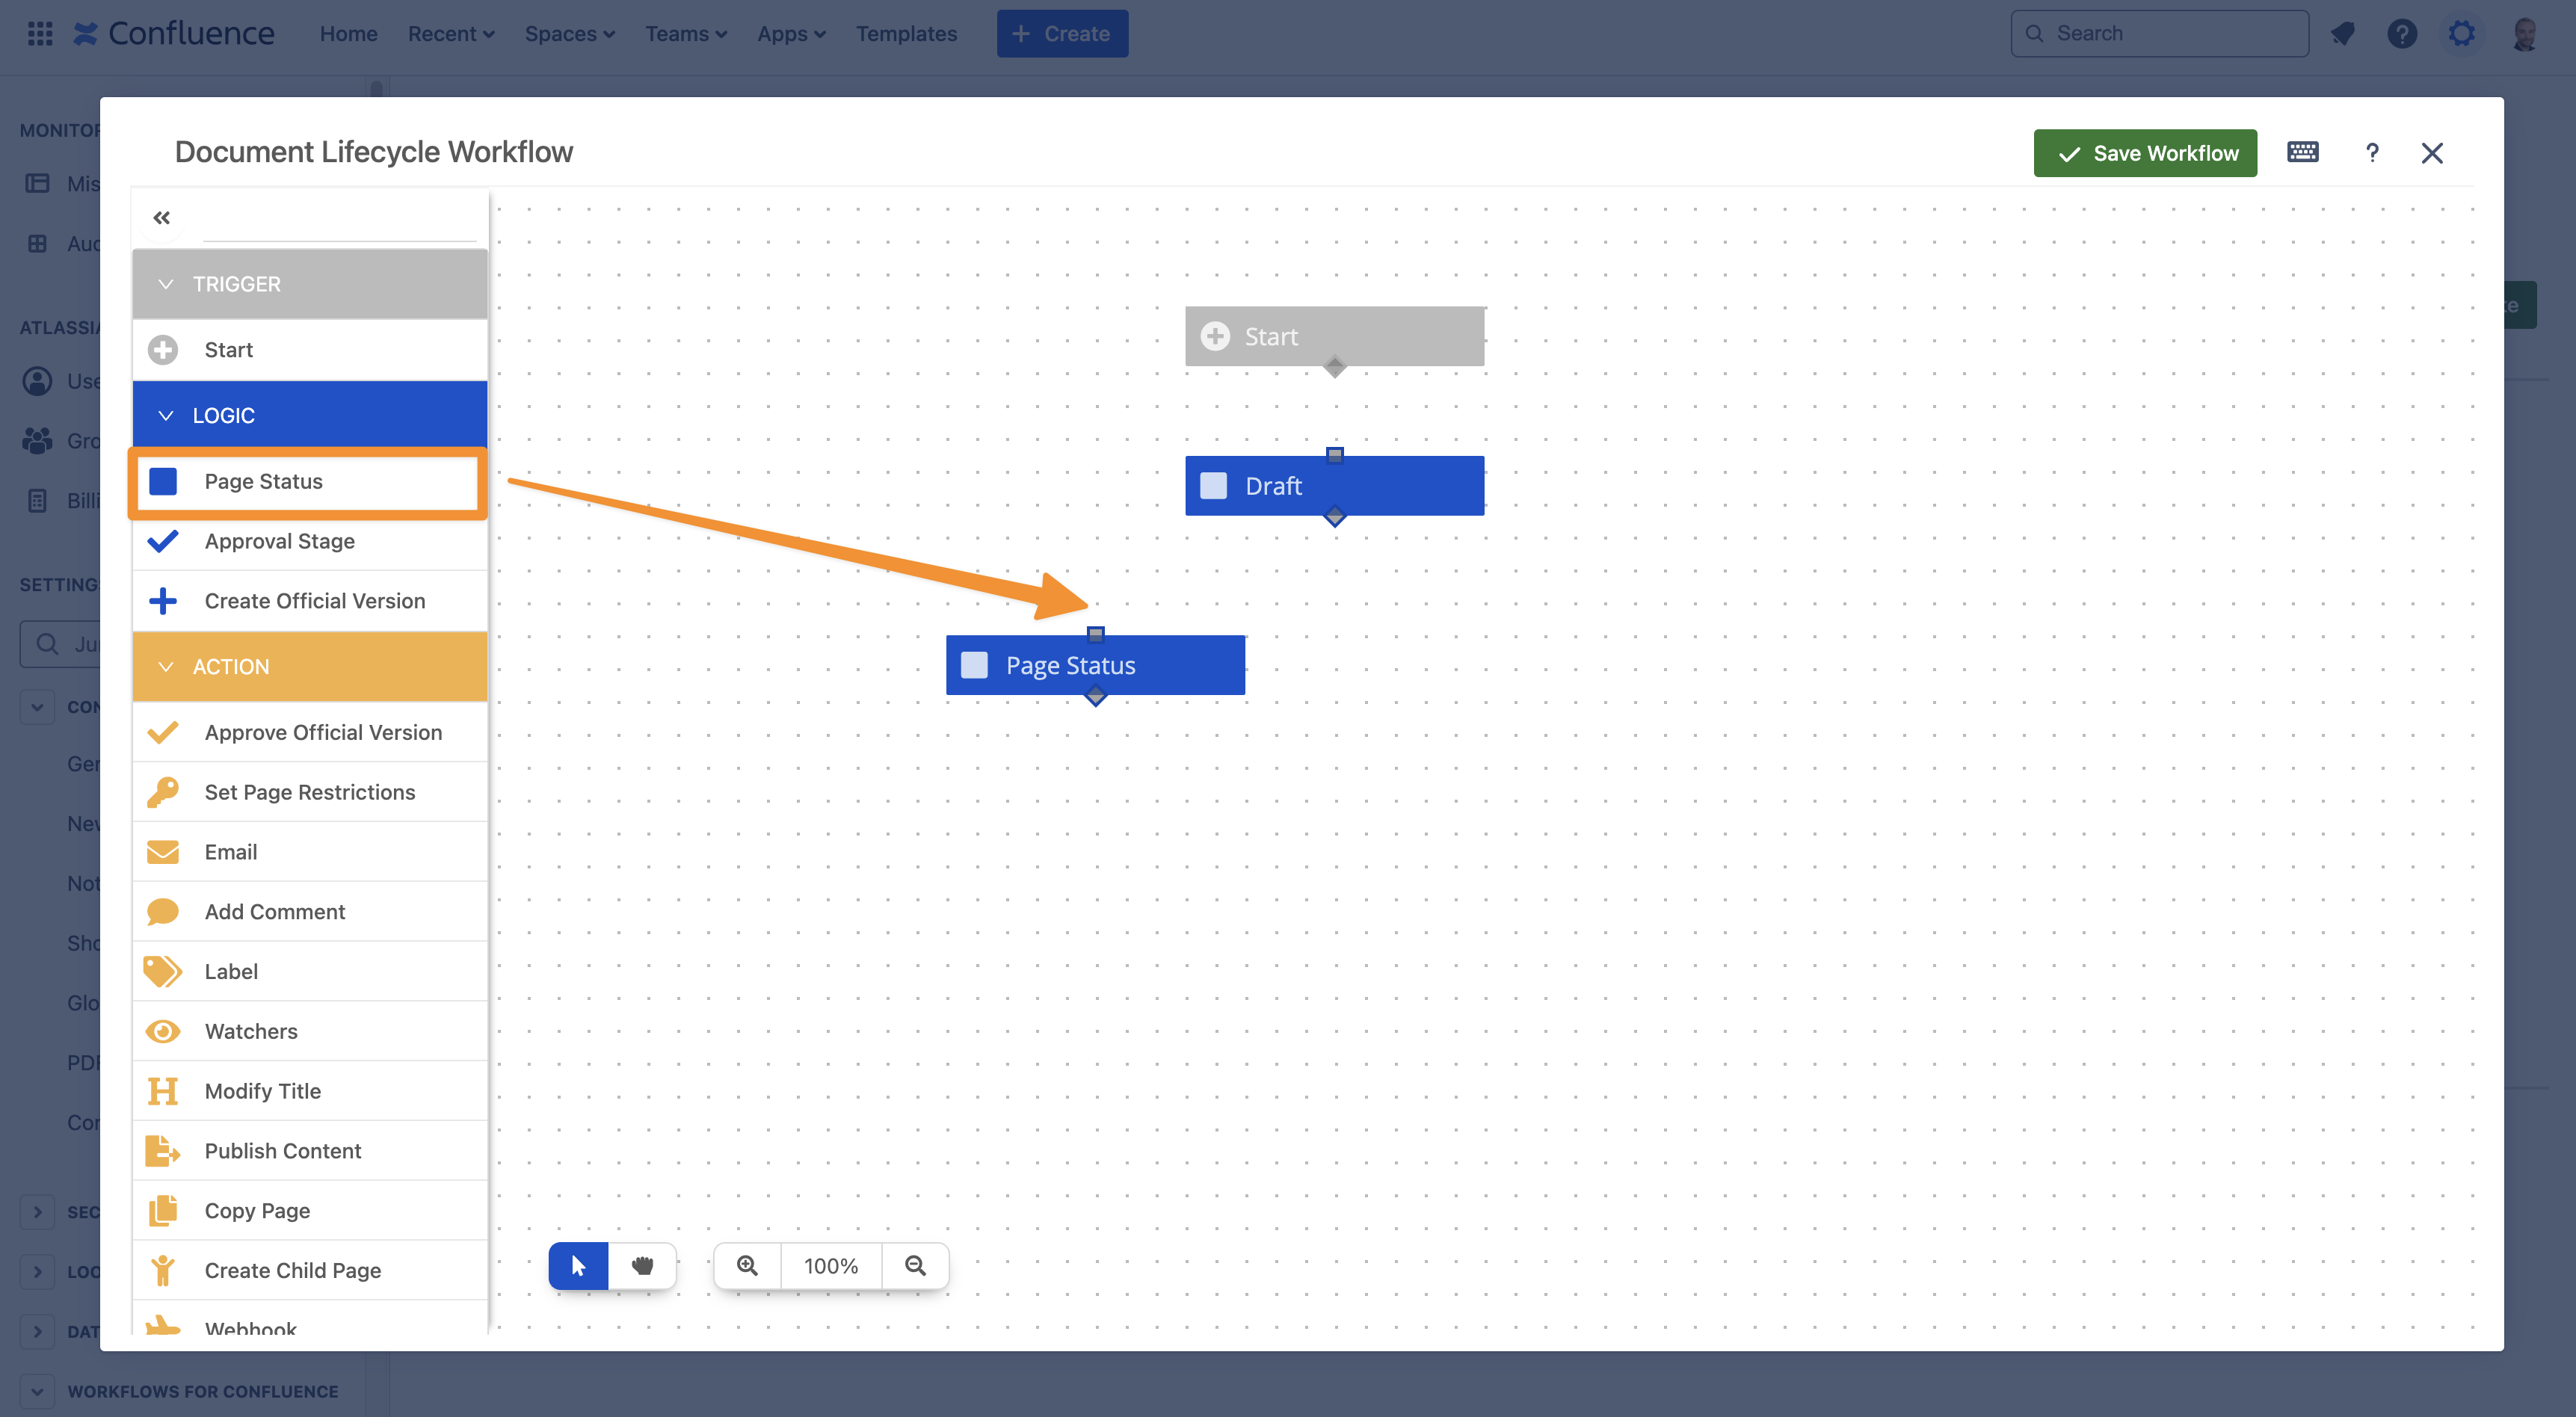Click the zoom out magnifier button
The height and width of the screenshot is (1417, 2576).
[x=915, y=1265]
